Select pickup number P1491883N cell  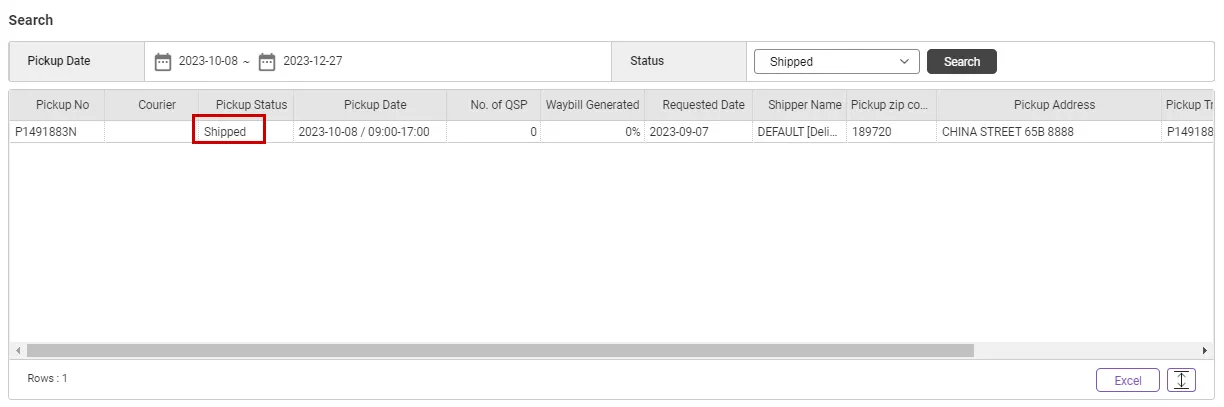[x=46, y=132]
